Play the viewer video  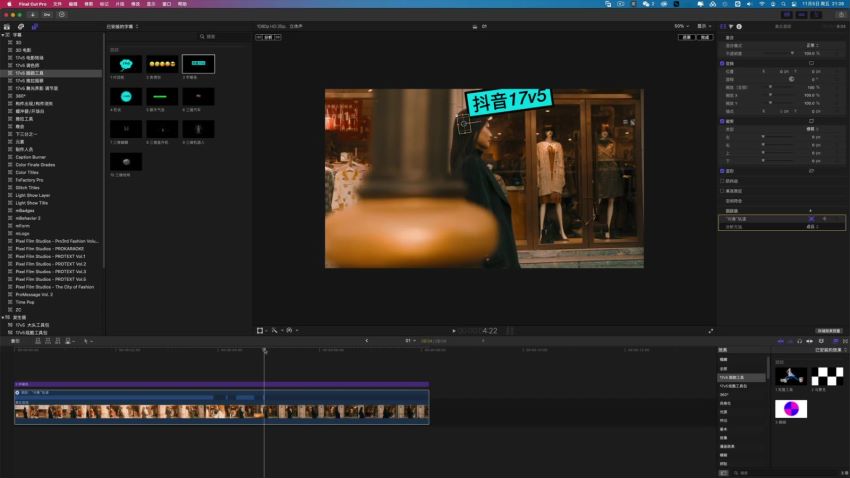[x=454, y=331]
